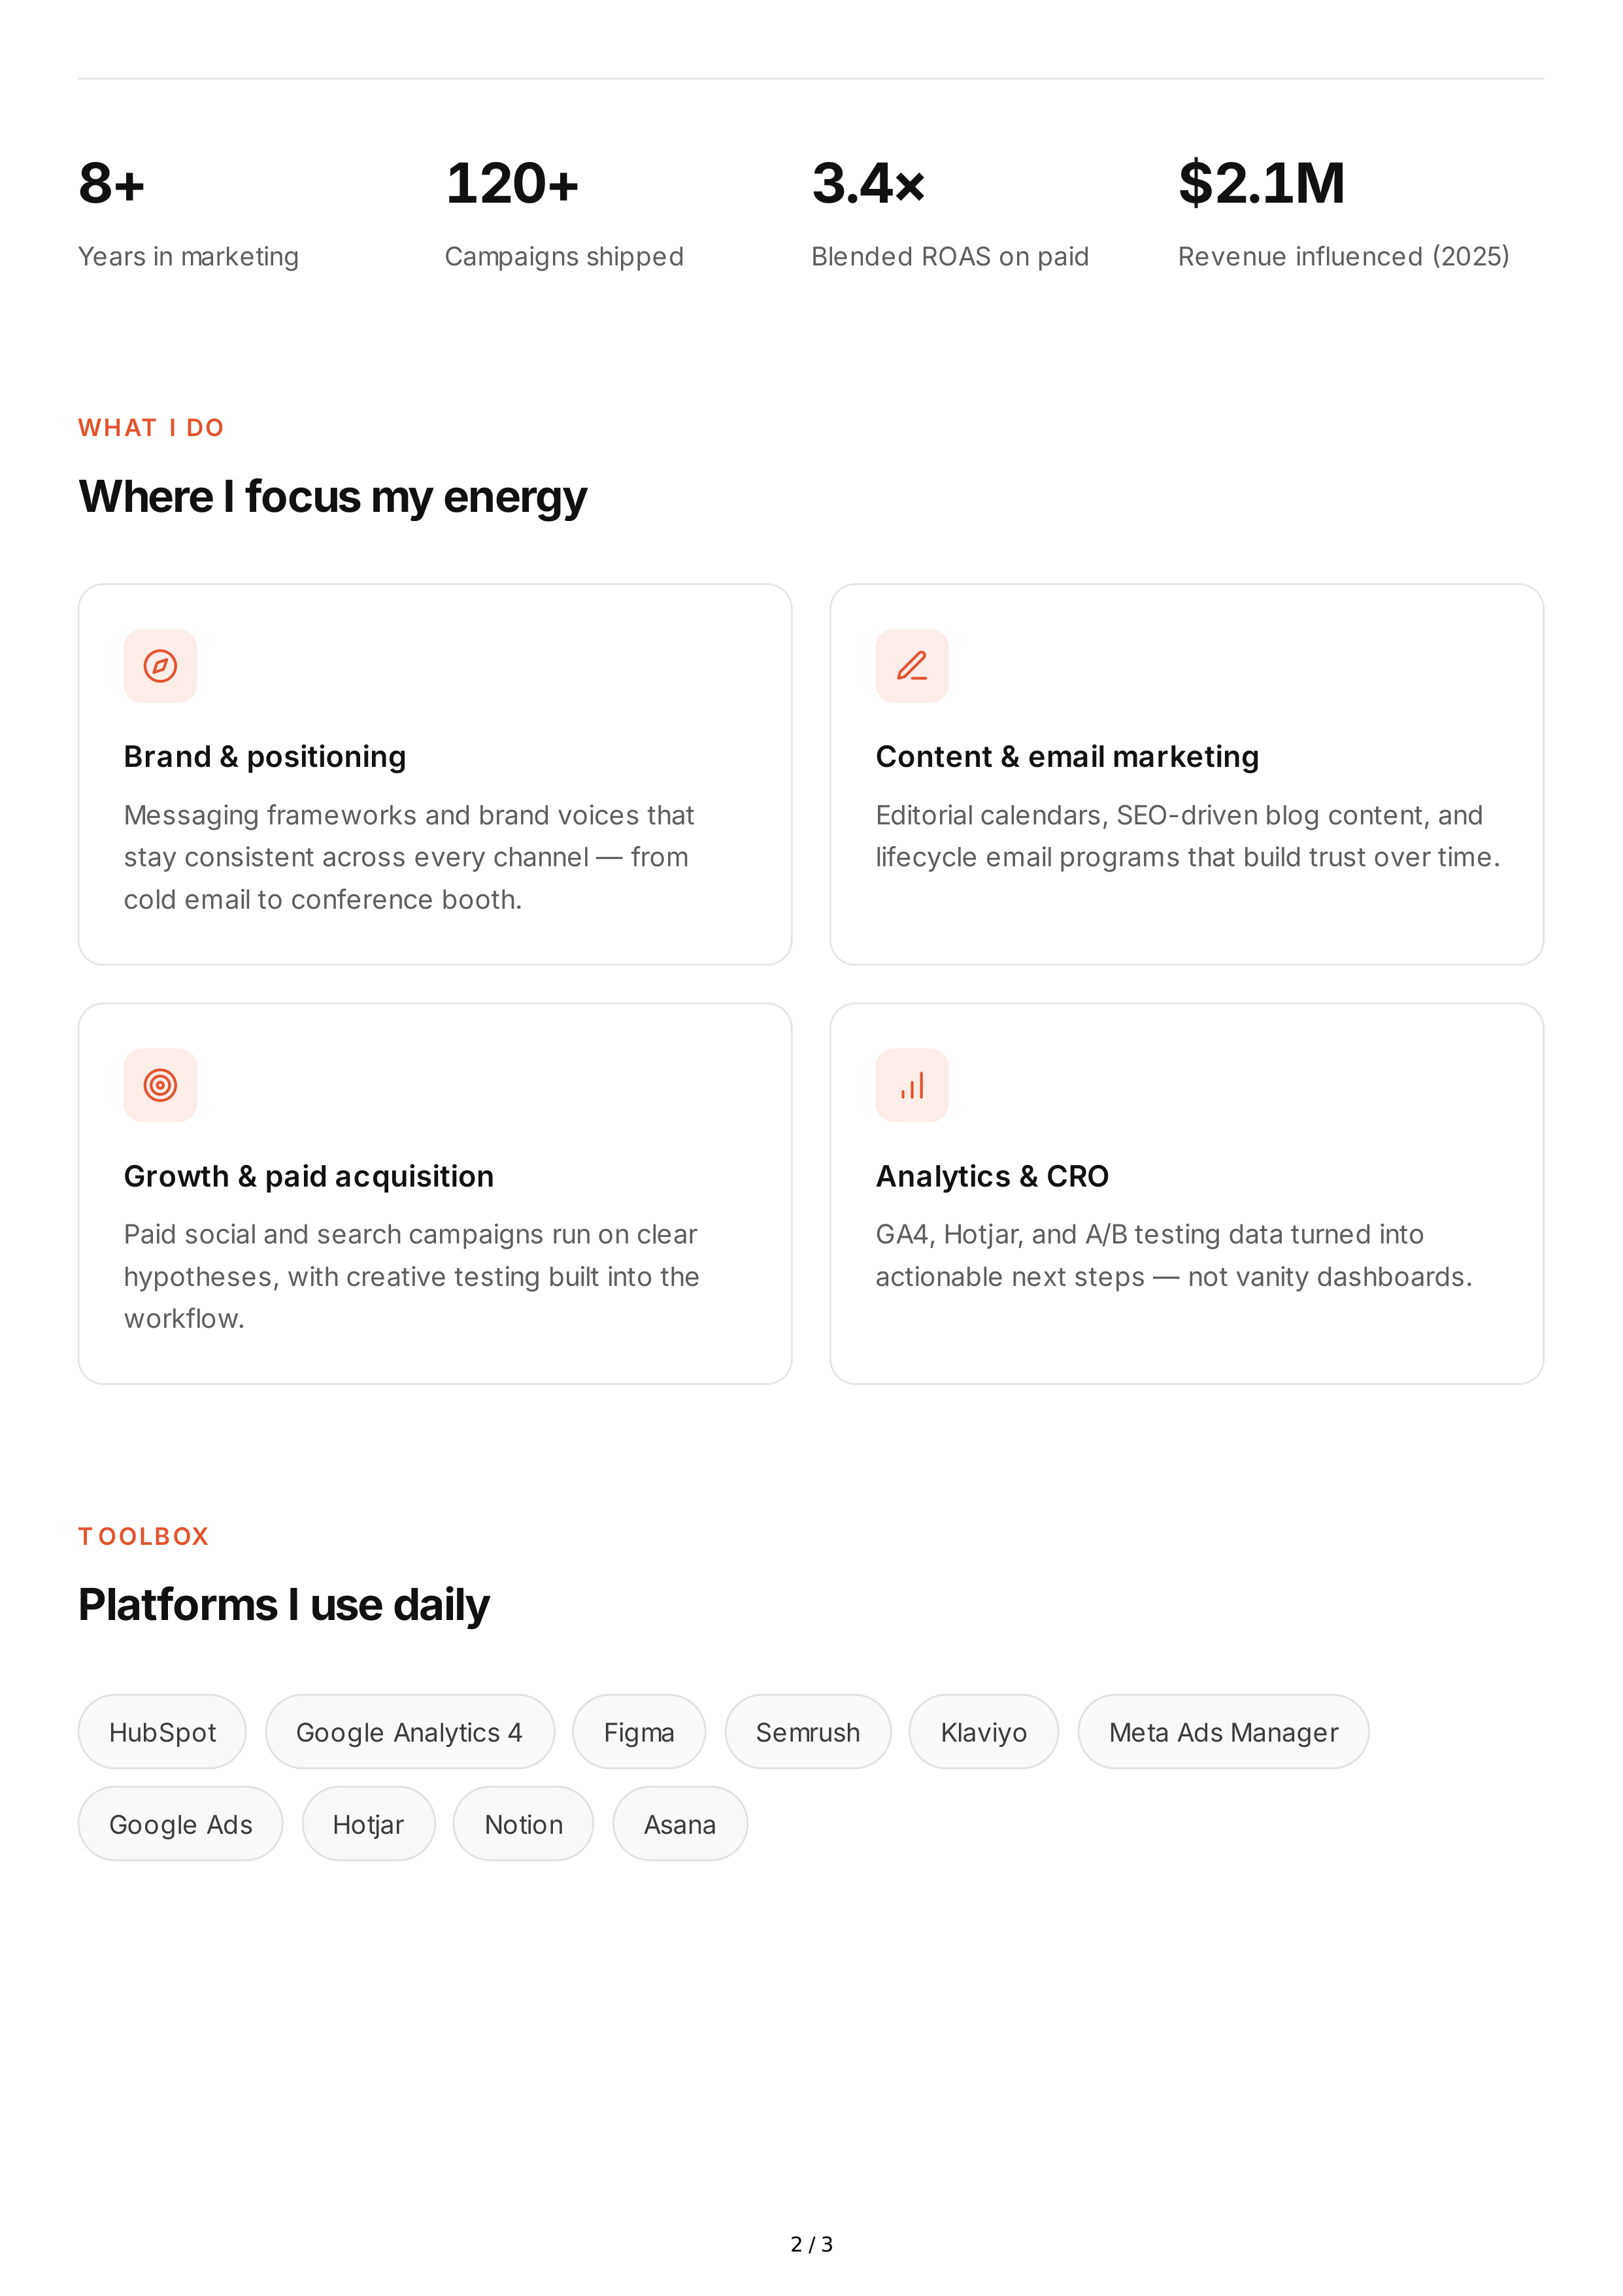Select the Asana tag
This screenshot has height=2296, width=1623.
(680, 1824)
